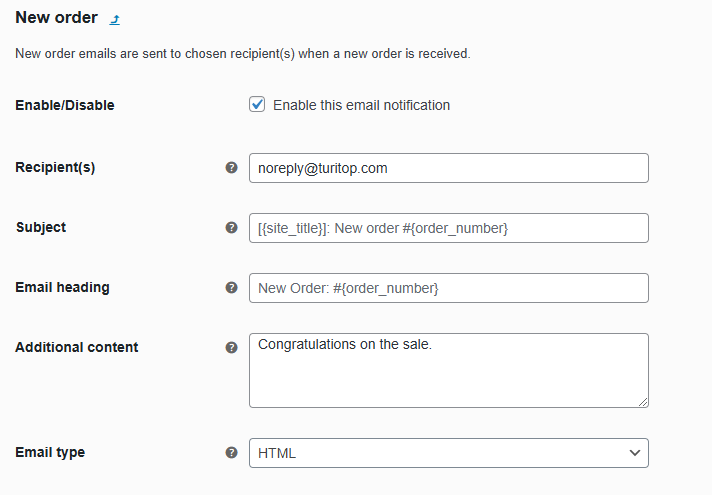Click the help icon next to Recipient(s)
Viewport: 712px width, 495px height.
[x=232, y=168]
